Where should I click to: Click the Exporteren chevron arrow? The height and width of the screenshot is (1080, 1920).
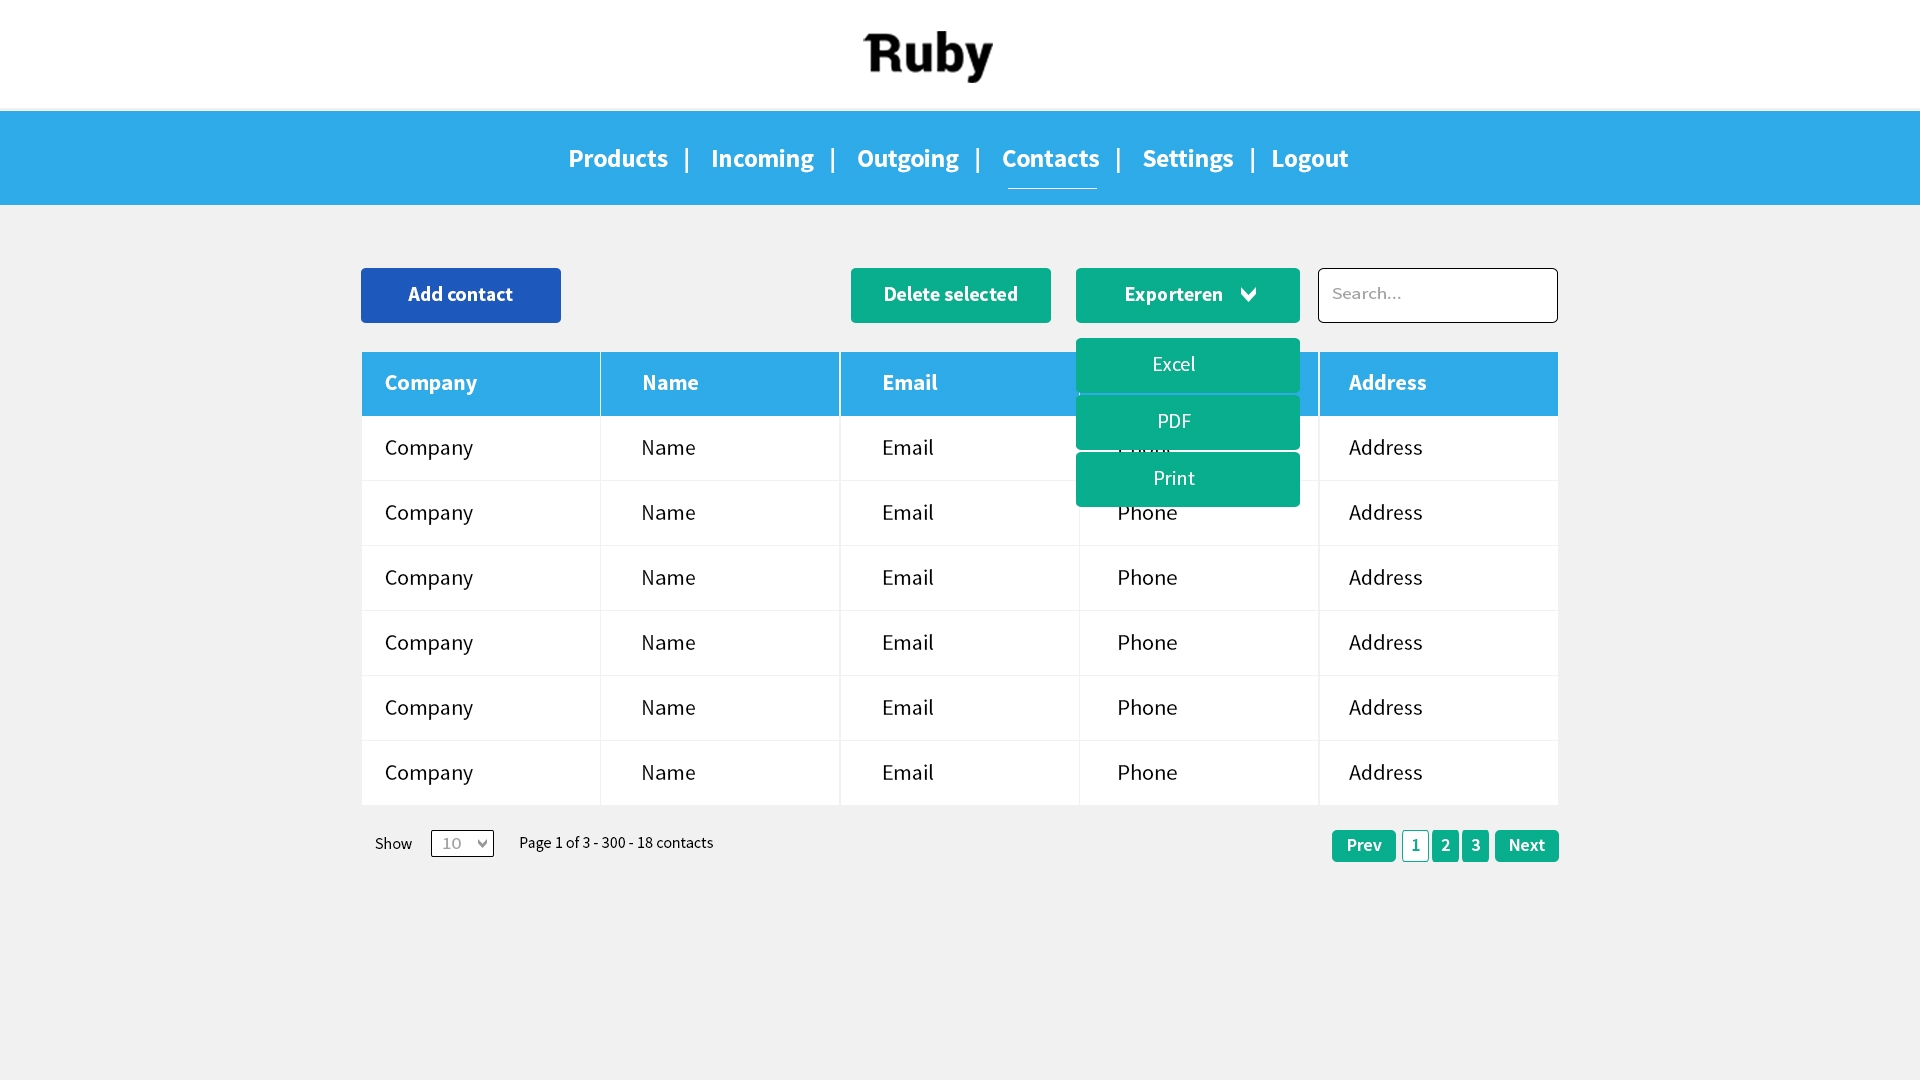1248,295
